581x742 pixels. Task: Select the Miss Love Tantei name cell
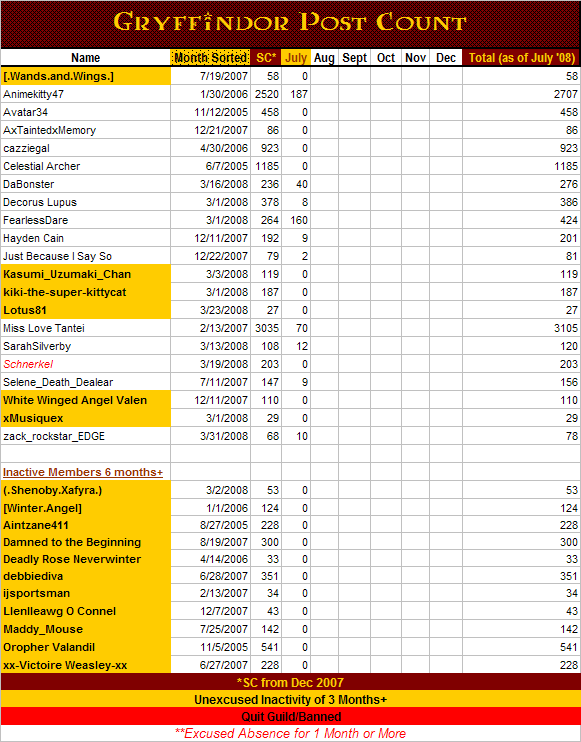pos(86,328)
